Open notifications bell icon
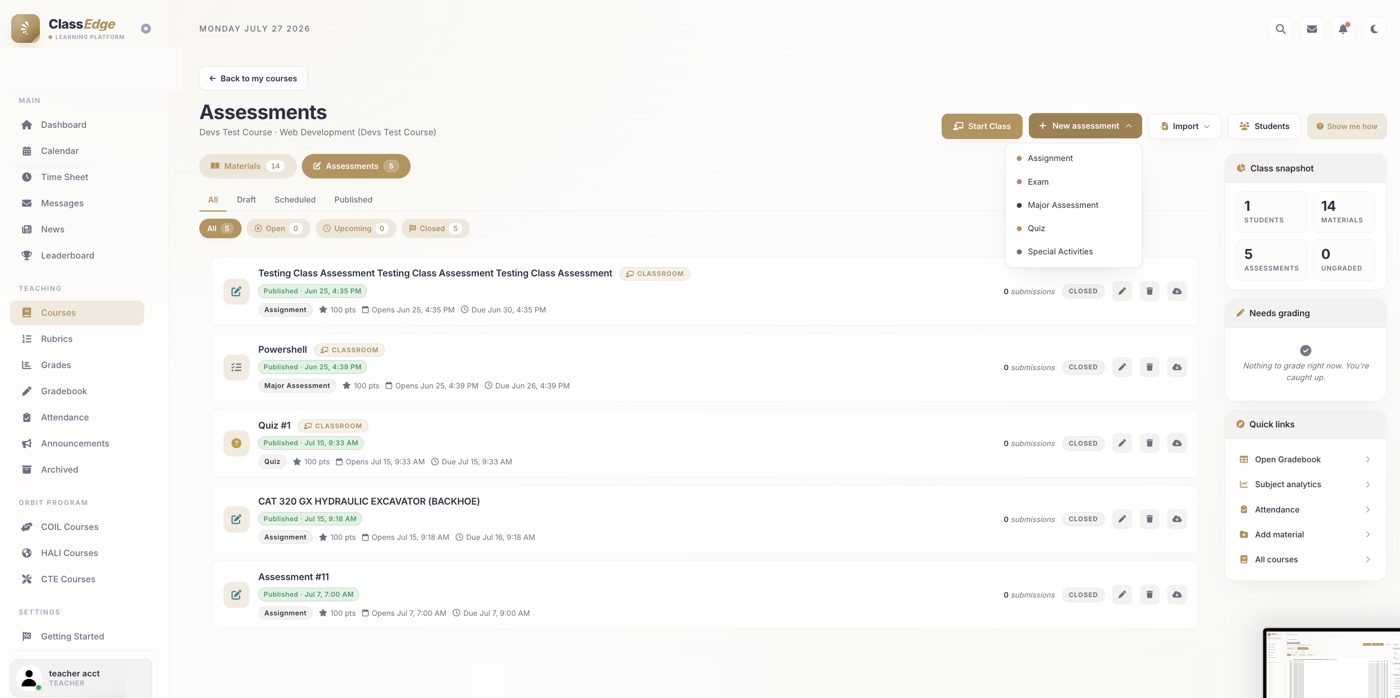The height and width of the screenshot is (698, 1400). click(x=1343, y=29)
